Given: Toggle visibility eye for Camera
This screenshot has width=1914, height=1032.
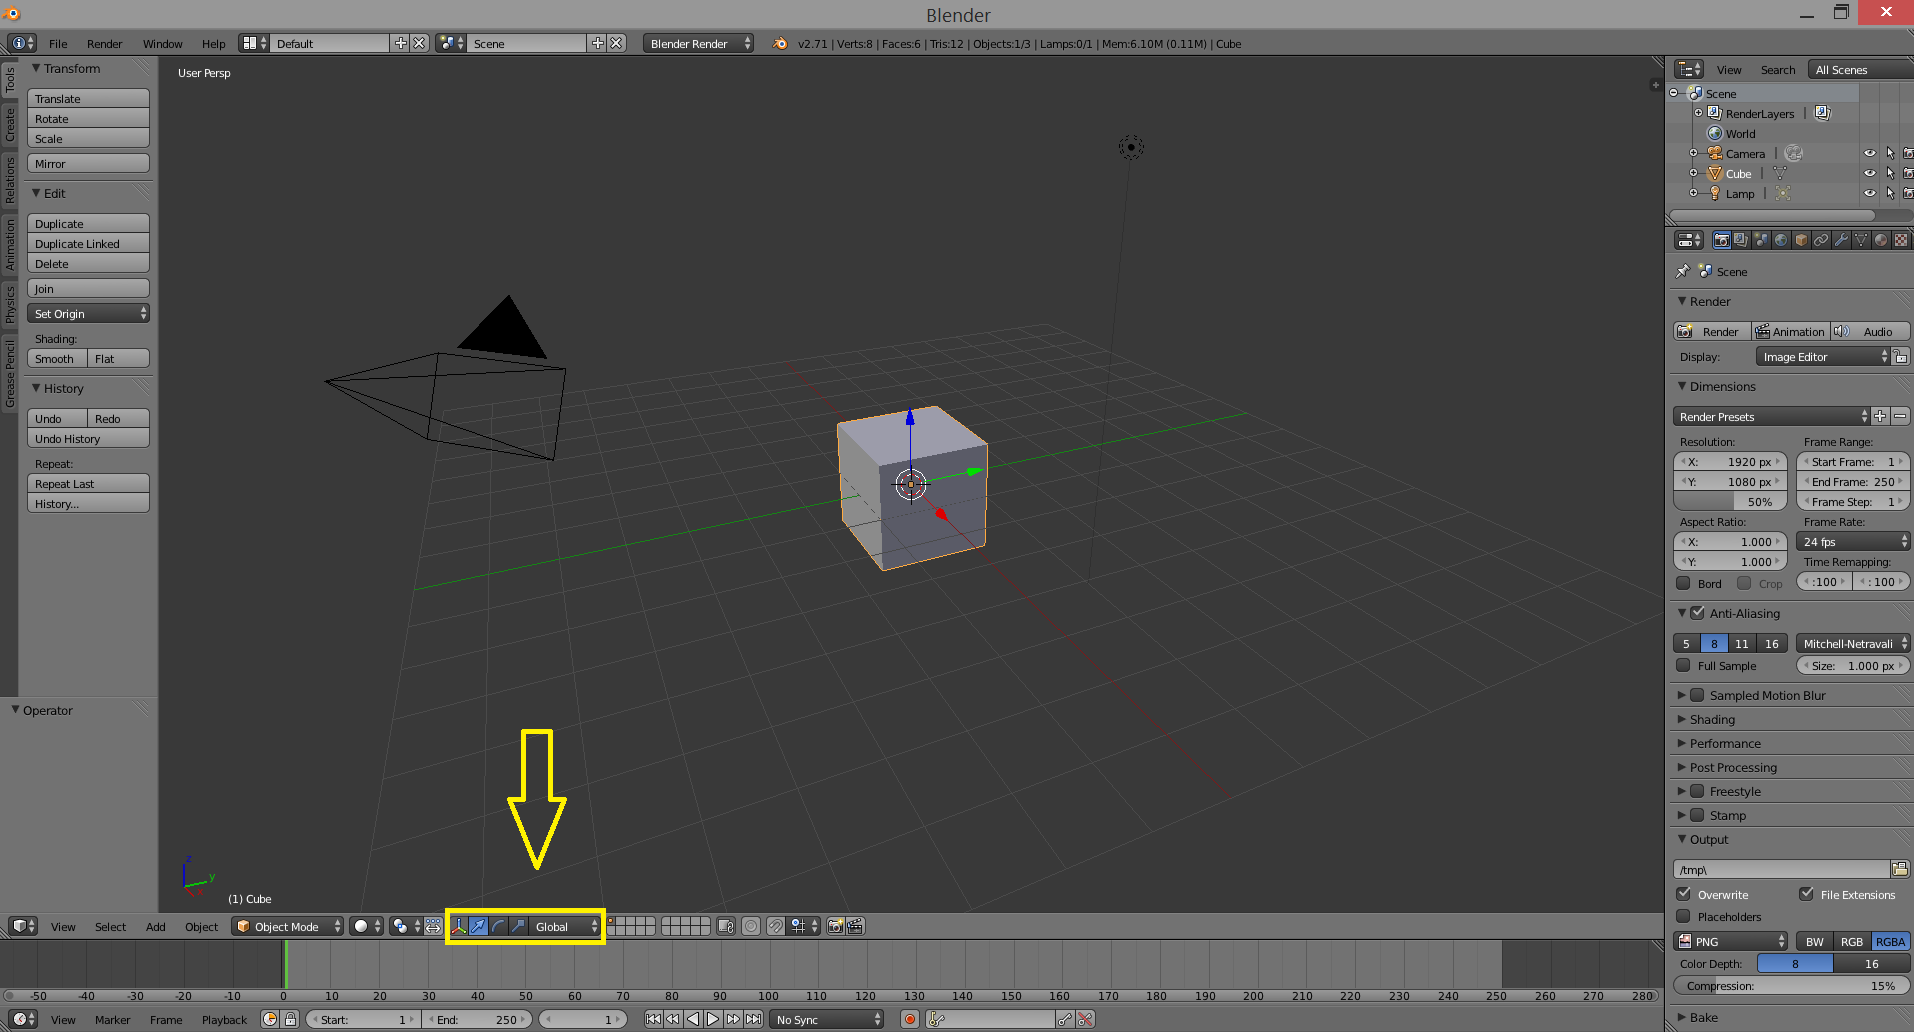Looking at the screenshot, I should click(1869, 154).
